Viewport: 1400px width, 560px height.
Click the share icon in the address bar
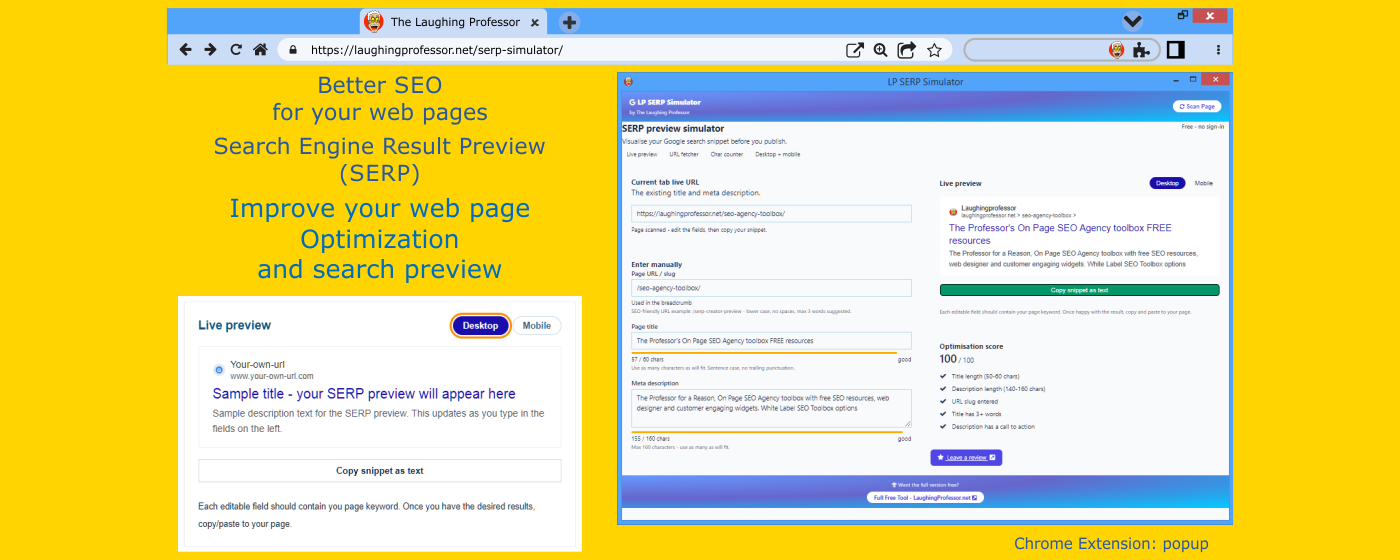(x=907, y=49)
